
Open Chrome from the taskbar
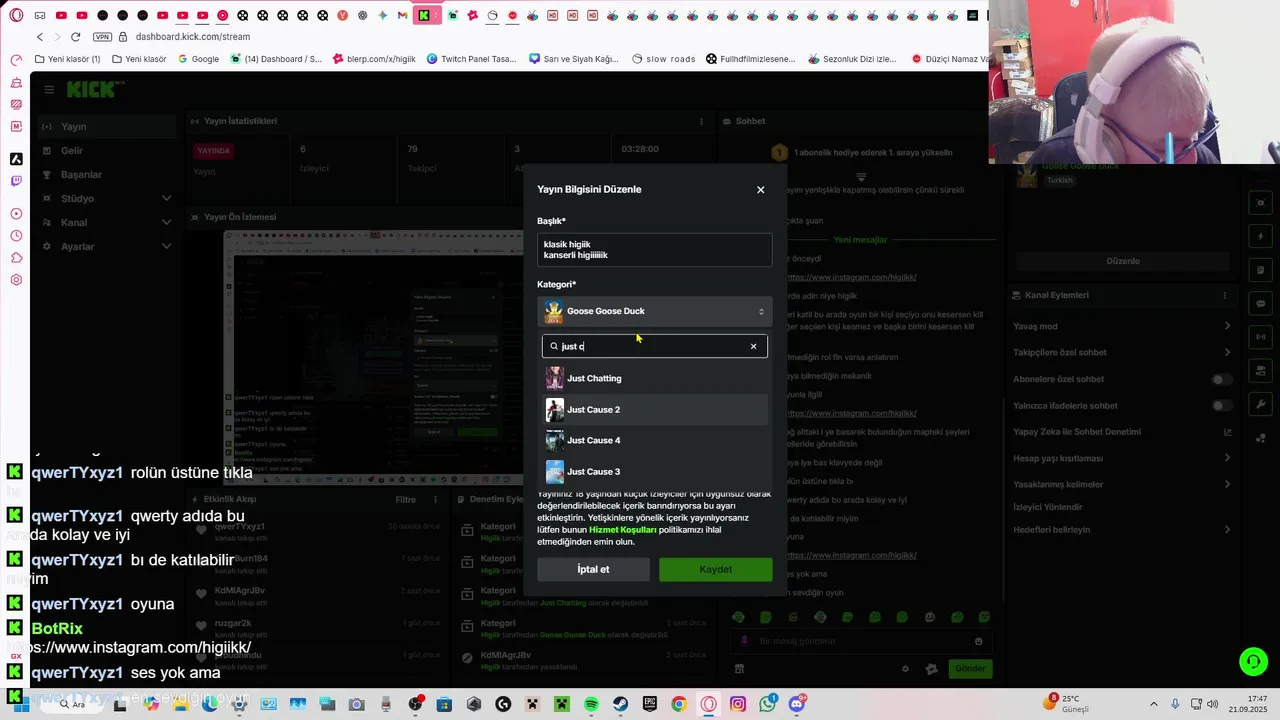coord(679,704)
